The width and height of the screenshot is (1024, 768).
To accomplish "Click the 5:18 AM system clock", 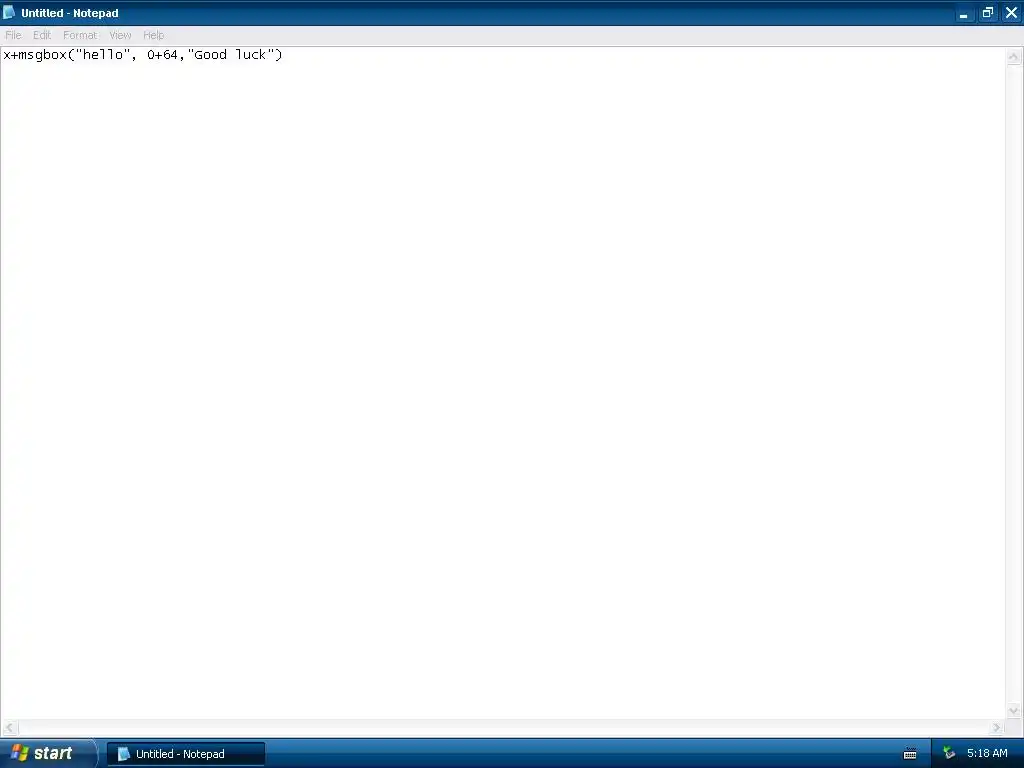I will [987, 754].
